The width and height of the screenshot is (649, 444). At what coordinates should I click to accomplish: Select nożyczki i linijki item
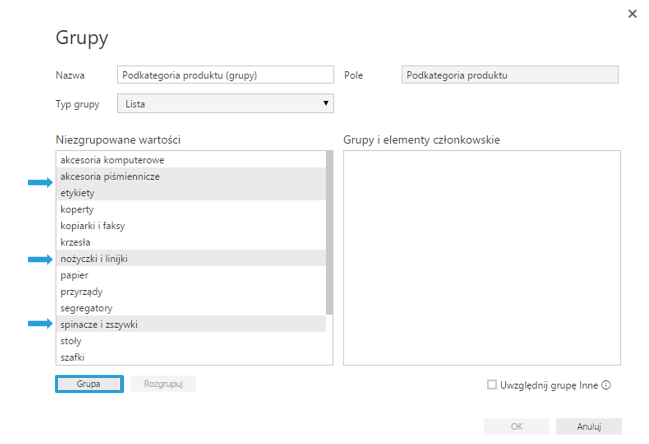(x=100, y=258)
